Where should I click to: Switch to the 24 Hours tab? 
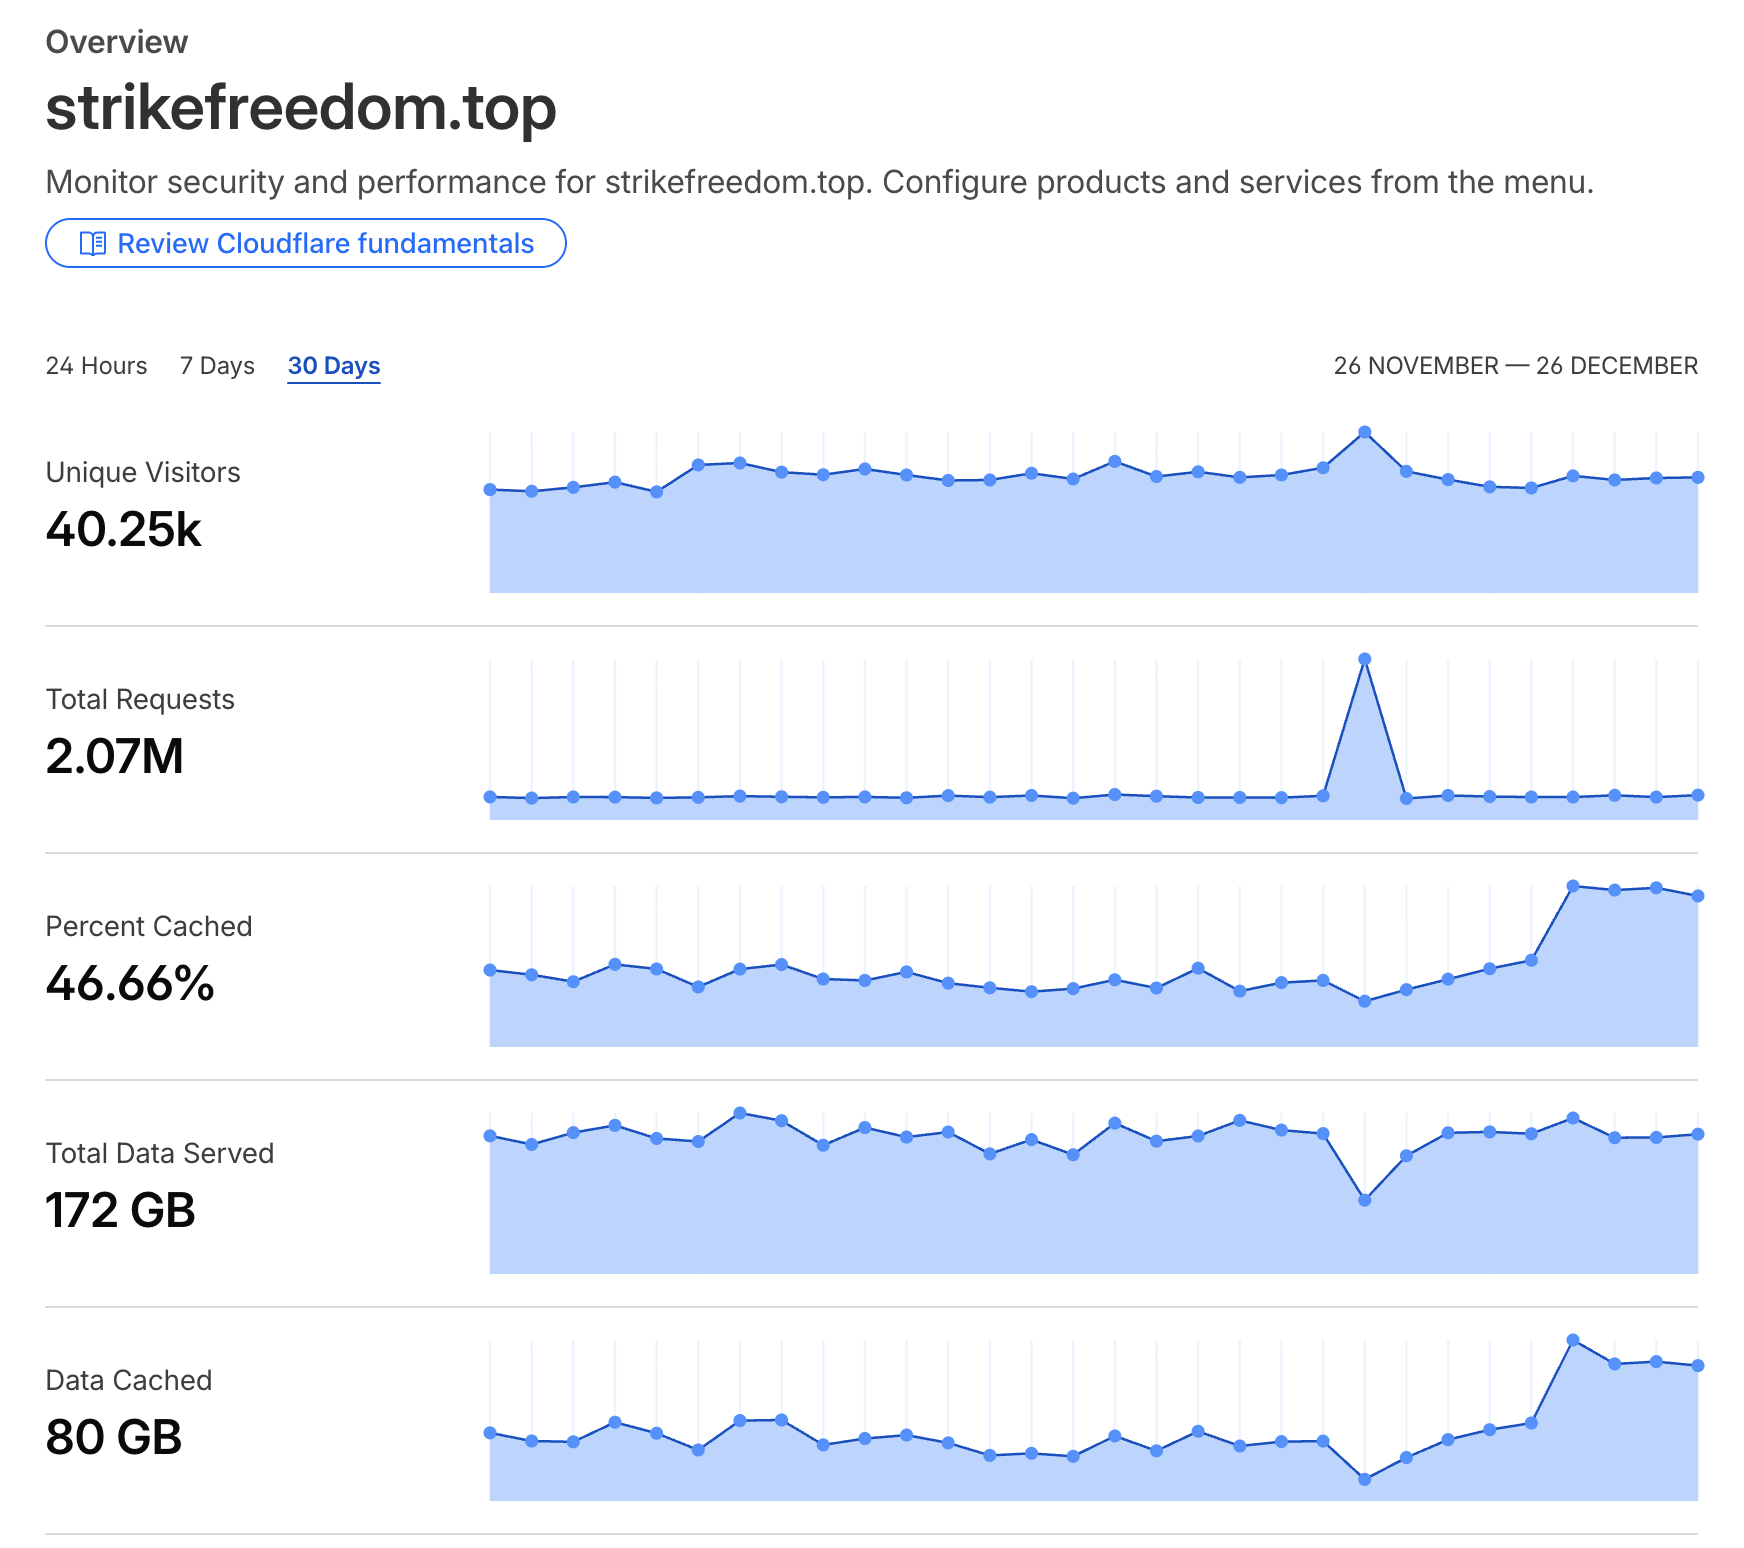click(x=96, y=366)
